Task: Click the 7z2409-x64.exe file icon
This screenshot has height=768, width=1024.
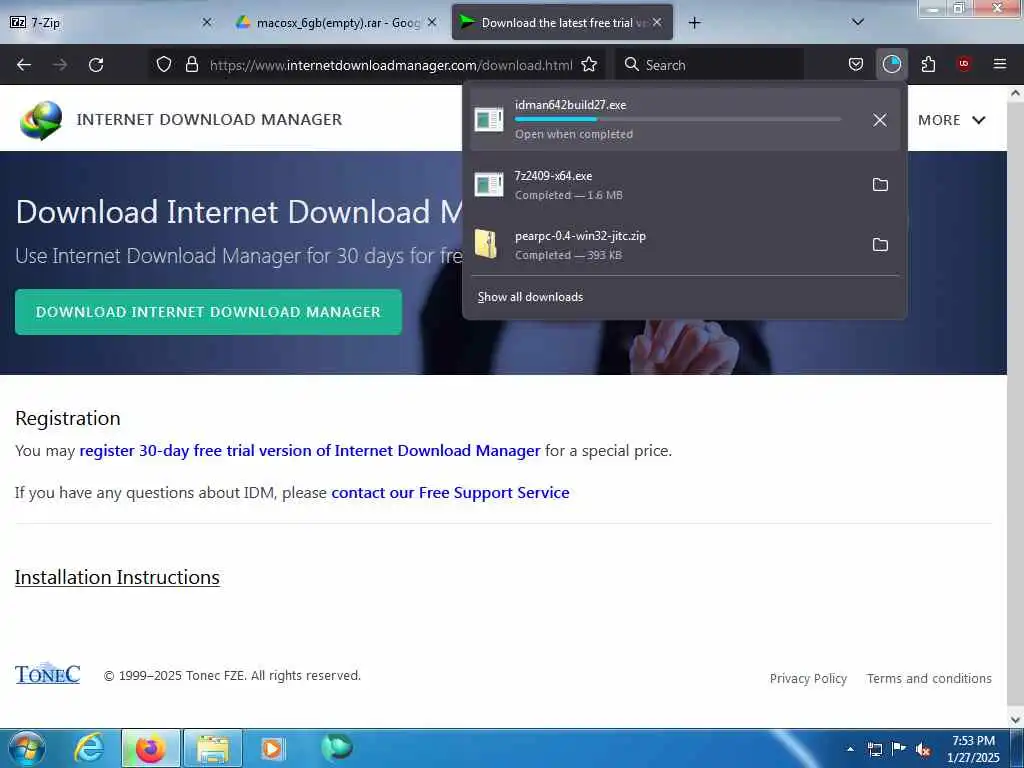Action: coord(488,185)
